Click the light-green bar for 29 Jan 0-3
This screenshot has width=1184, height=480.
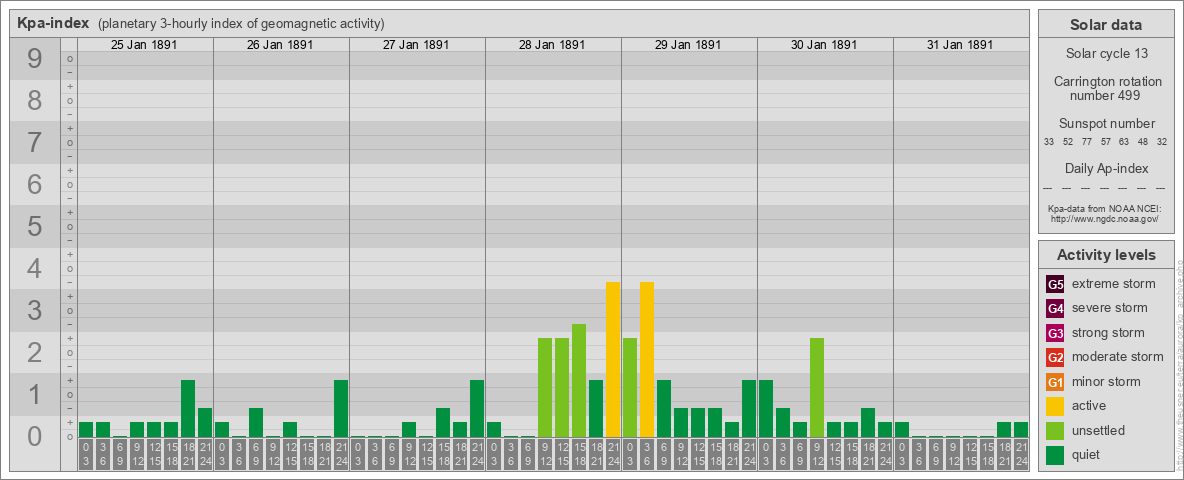point(630,387)
